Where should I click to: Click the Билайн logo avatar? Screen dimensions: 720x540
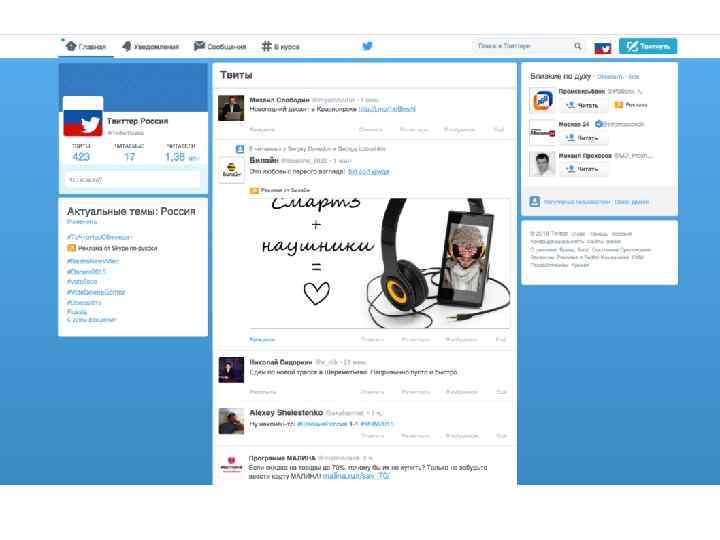pos(231,170)
